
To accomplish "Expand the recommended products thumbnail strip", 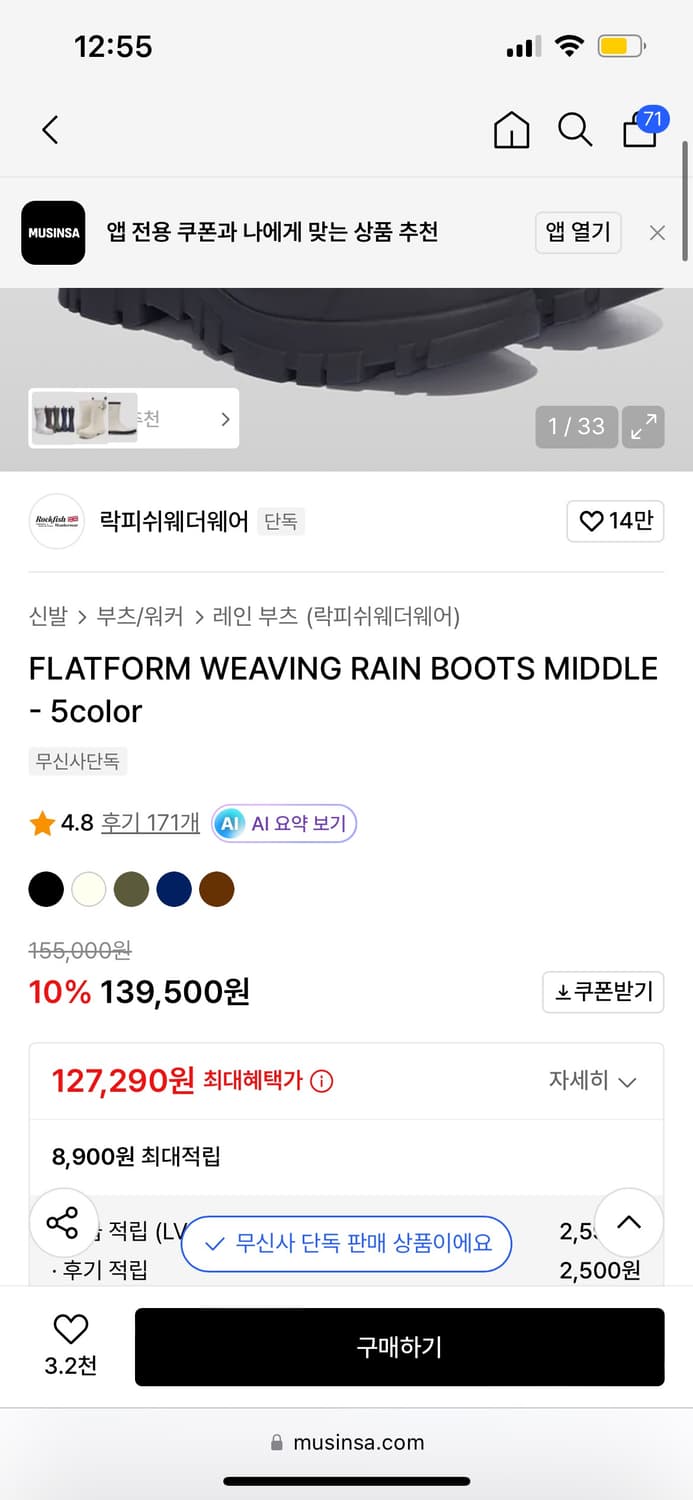I will click(224, 418).
